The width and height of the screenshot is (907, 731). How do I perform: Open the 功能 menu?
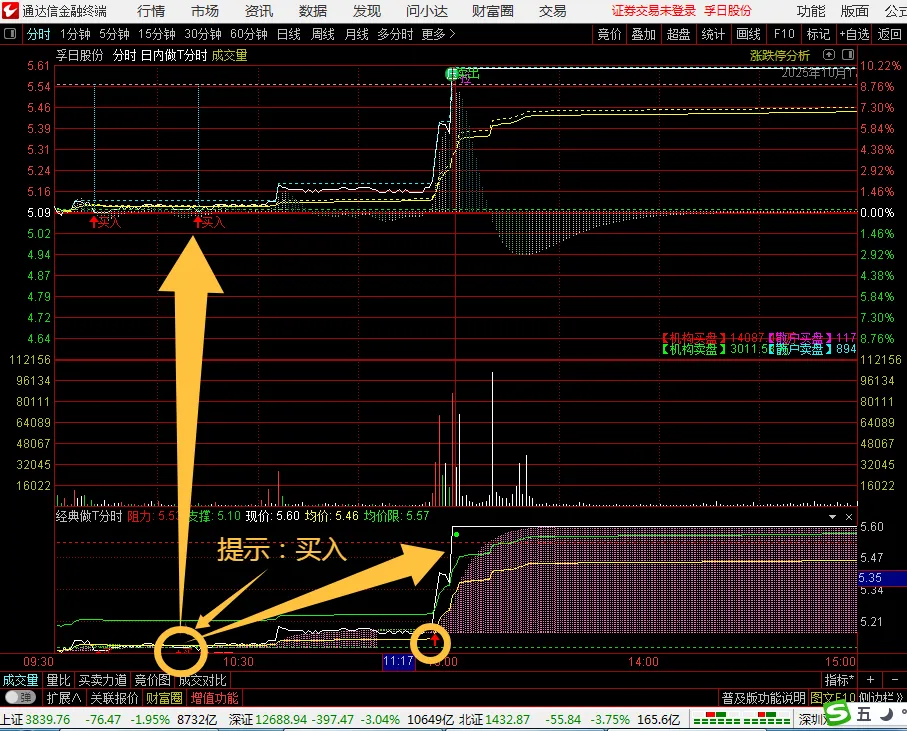[810, 11]
